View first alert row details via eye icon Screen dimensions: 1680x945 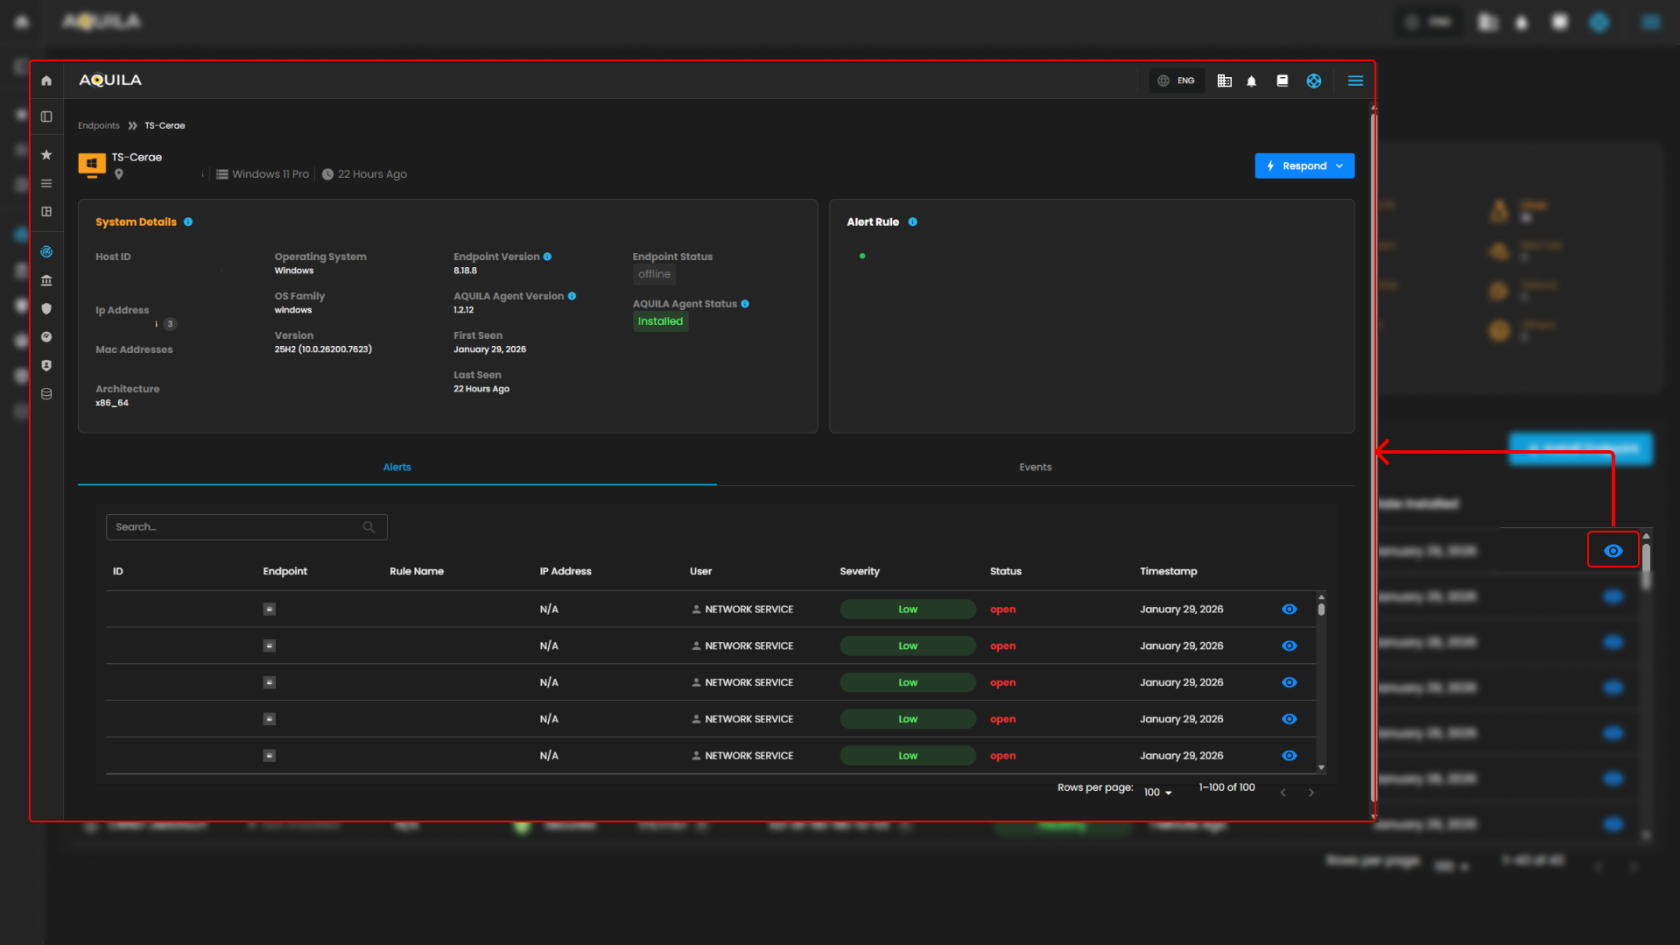tap(1289, 609)
